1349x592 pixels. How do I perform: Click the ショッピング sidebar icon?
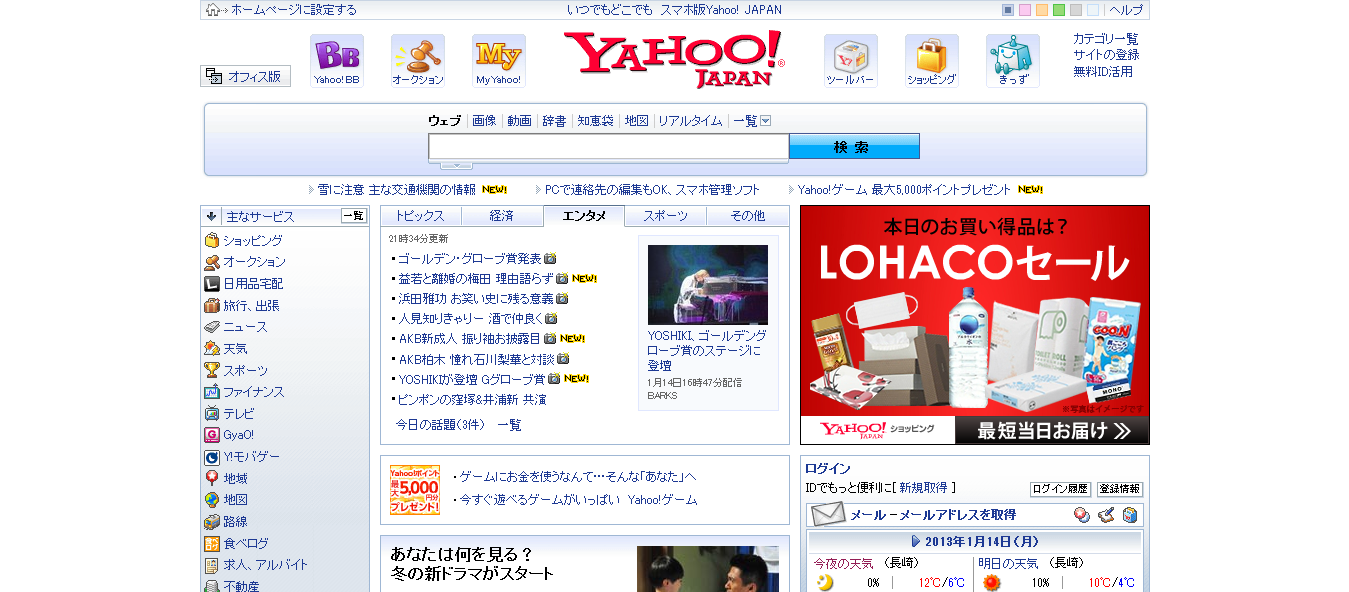click(212, 240)
